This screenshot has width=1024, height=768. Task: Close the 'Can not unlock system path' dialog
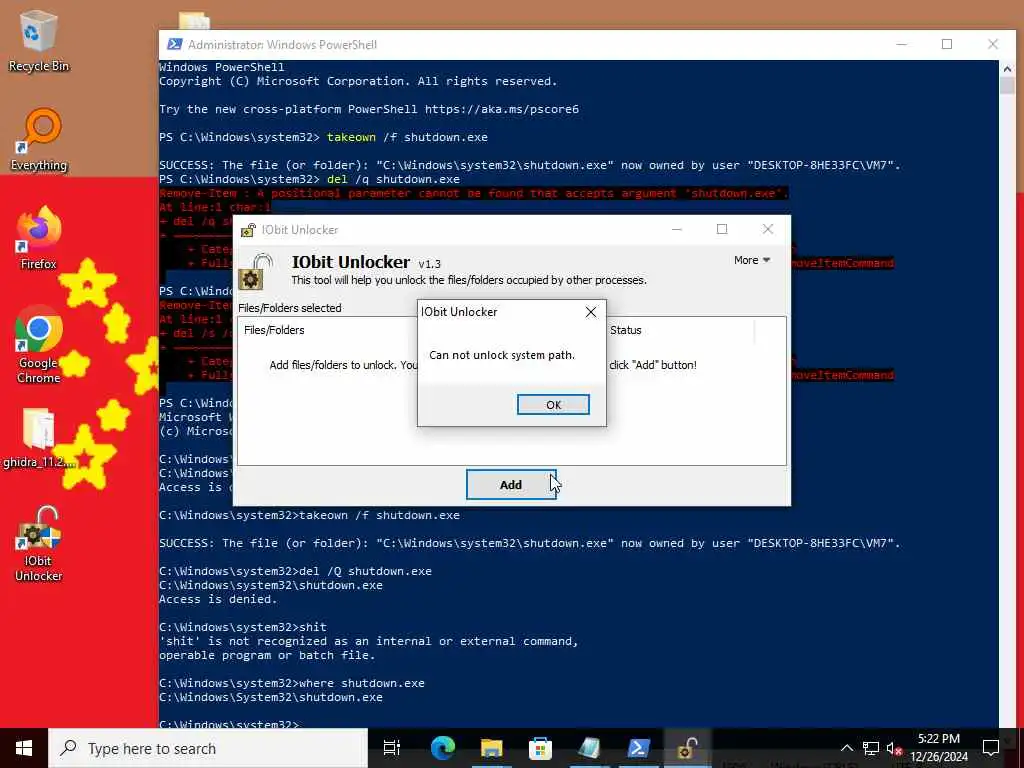(591, 312)
